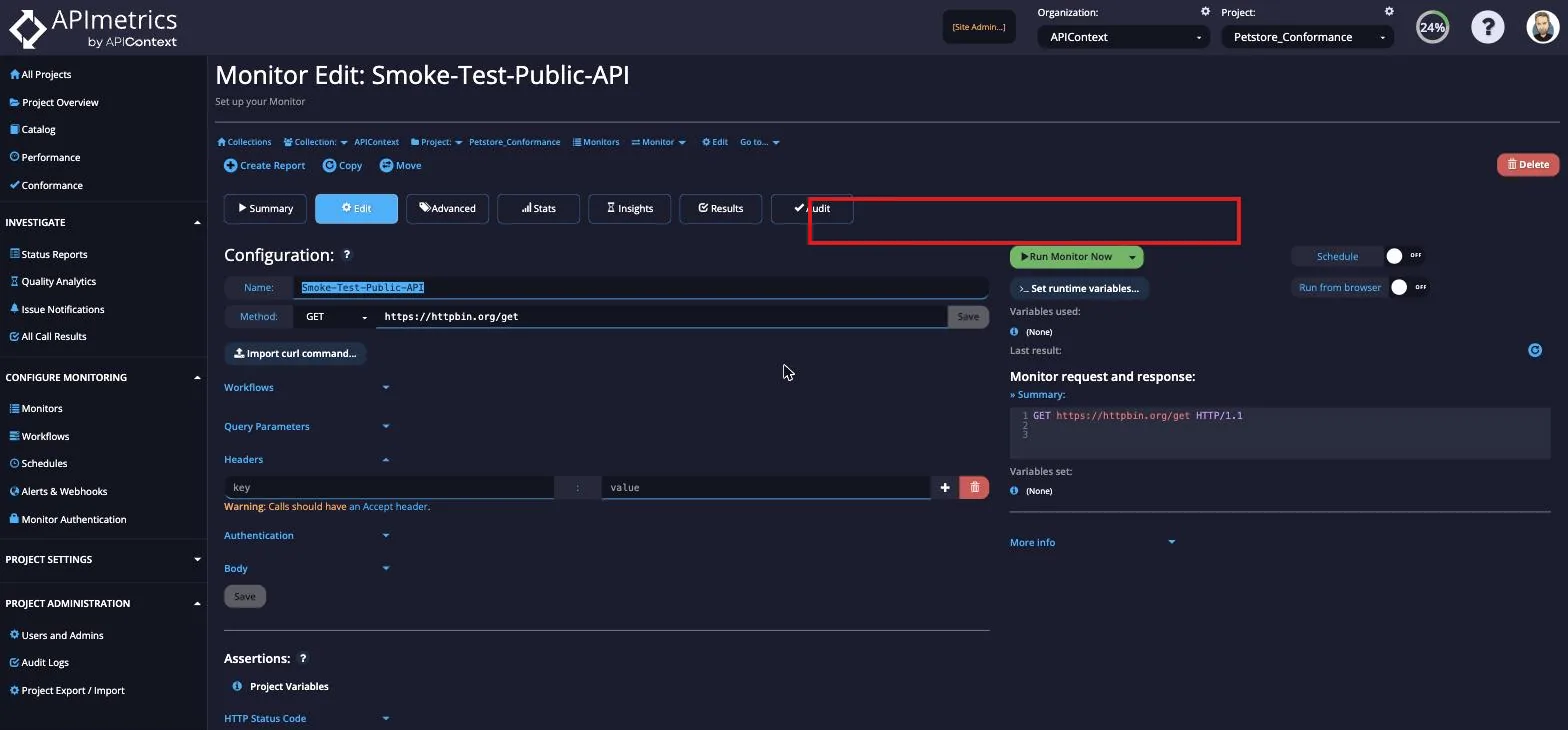The height and width of the screenshot is (730, 1568).
Task: Click Run Monitor Now
Action: tap(1066, 257)
